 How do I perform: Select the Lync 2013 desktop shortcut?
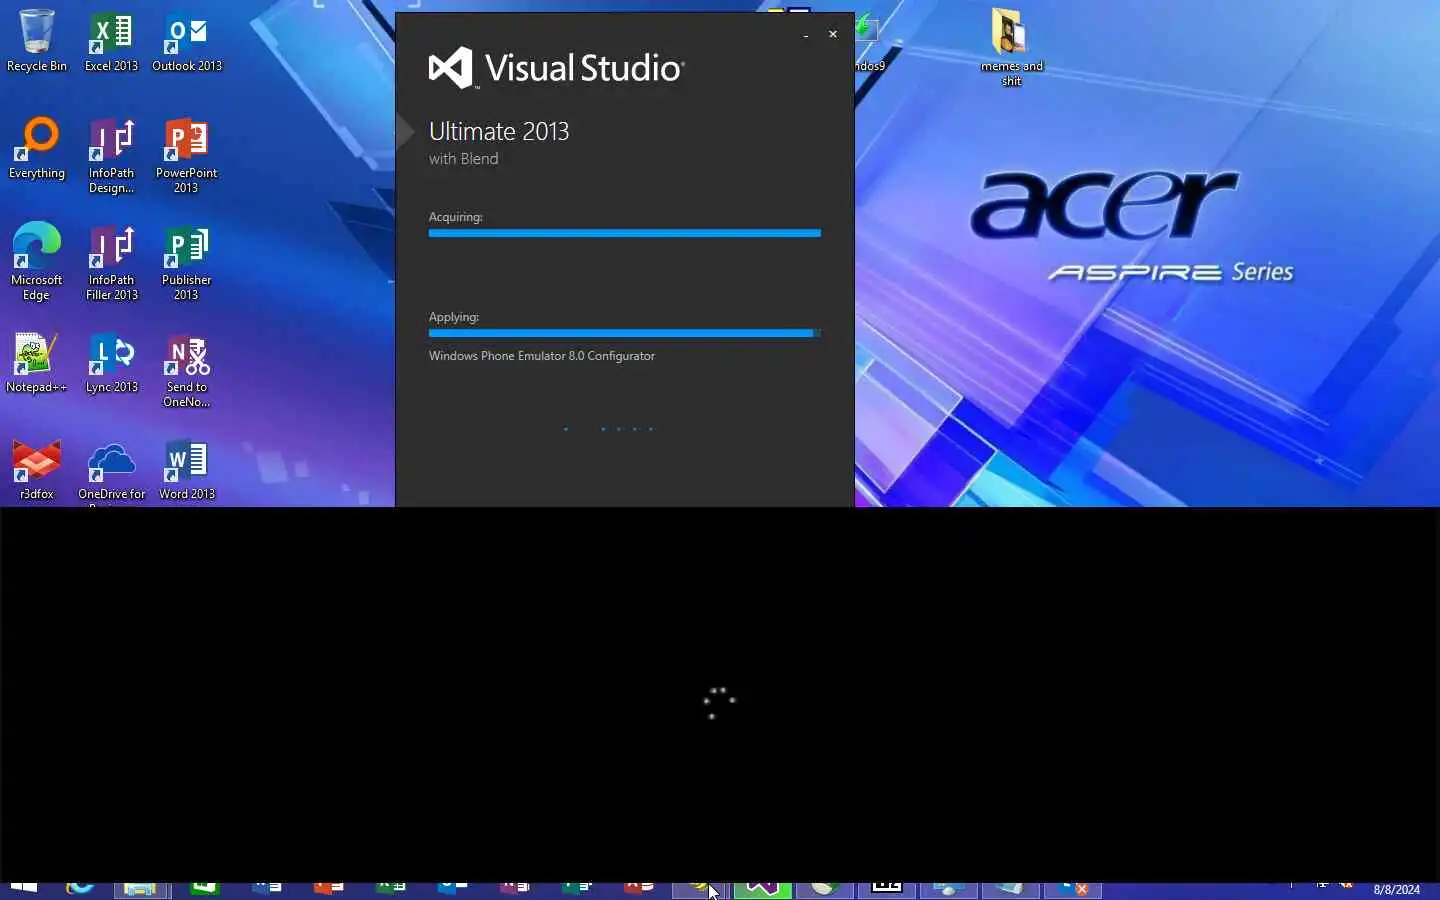pyautogui.click(x=111, y=362)
